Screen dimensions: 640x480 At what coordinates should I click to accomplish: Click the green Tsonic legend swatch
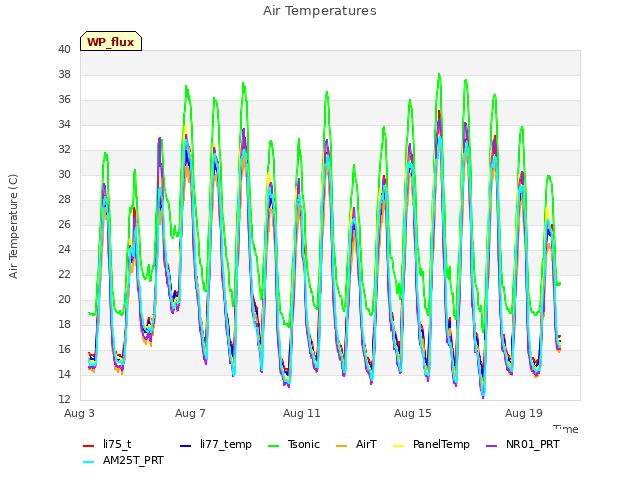click(x=273, y=446)
